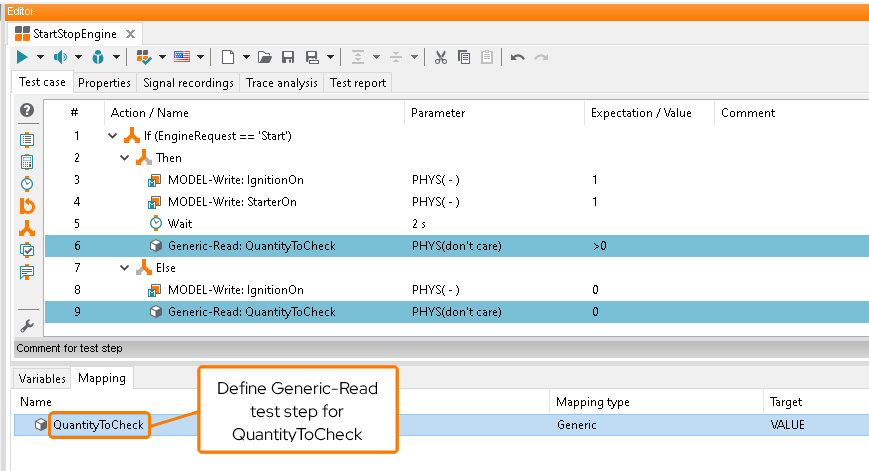Click the Comment for test step field
869x471 pixels.
(441, 349)
